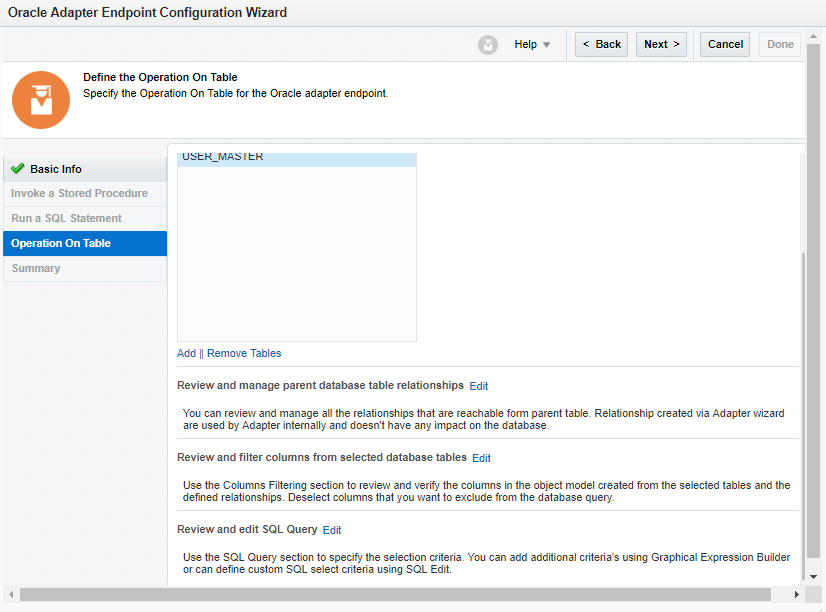Click the orange Oracle adapter wizard icon
The height and width of the screenshot is (612, 826).
41,100
